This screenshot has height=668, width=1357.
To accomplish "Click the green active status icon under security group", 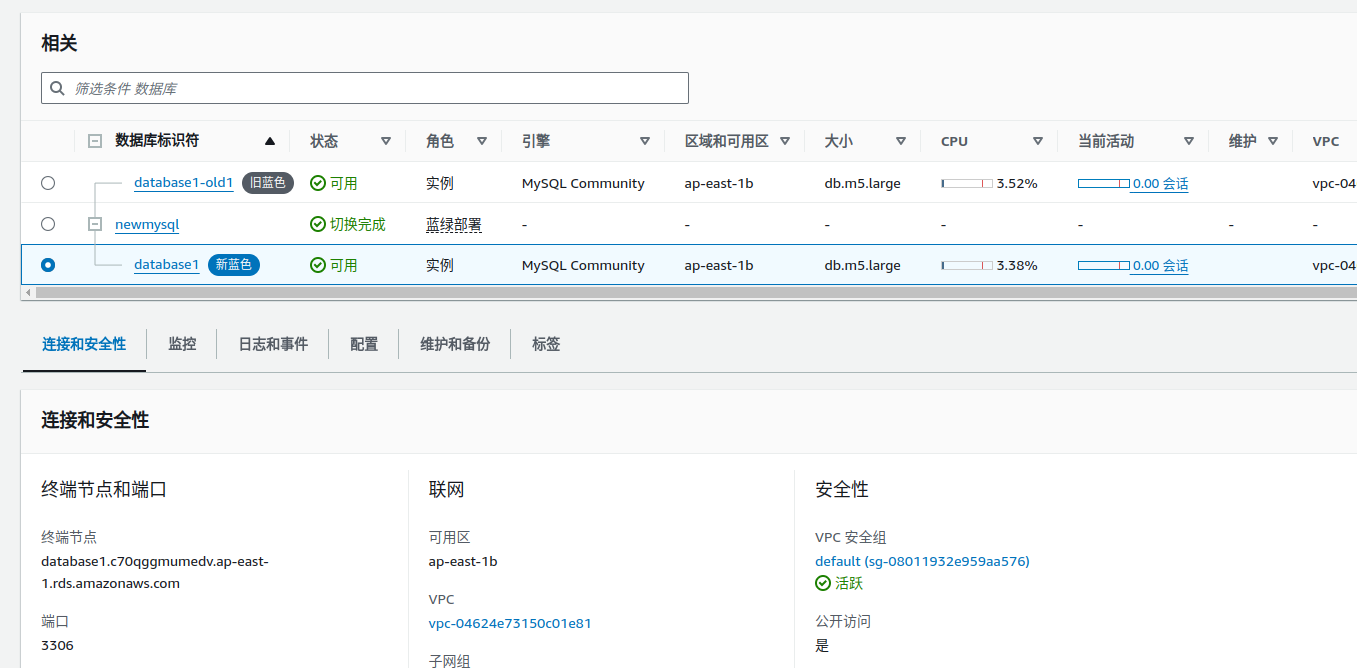I will click(823, 583).
